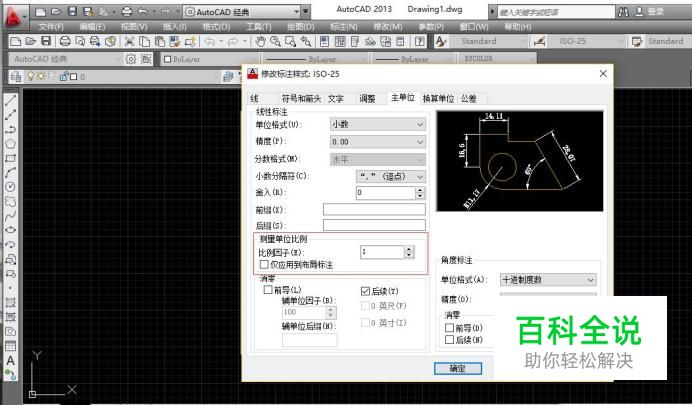Switch to the 调整 tab

(367, 98)
